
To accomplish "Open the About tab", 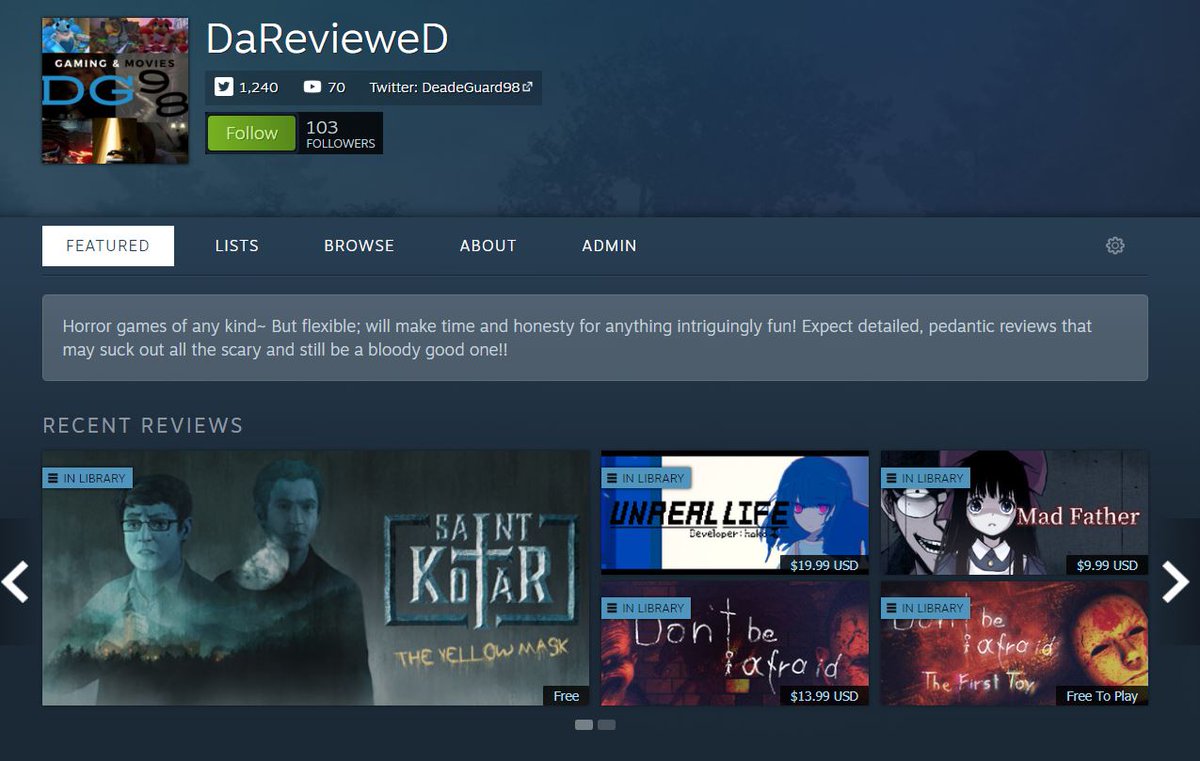I will click(x=488, y=246).
